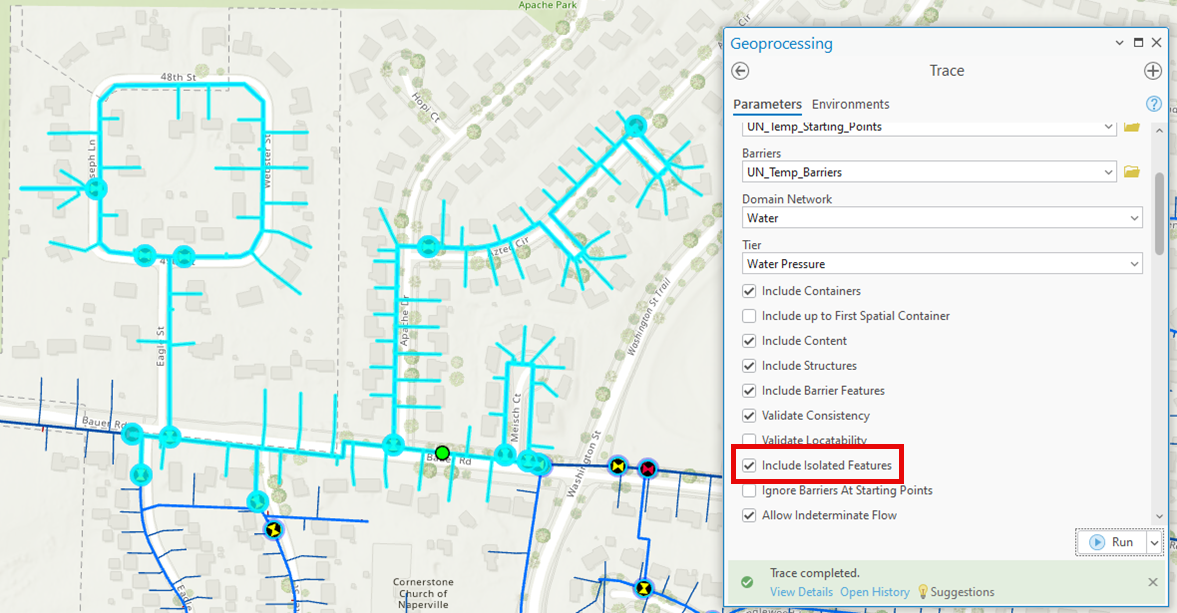The height and width of the screenshot is (613, 1177).
Task: Add Trace tool to favorites plus icon
Action: point(1152,71)
